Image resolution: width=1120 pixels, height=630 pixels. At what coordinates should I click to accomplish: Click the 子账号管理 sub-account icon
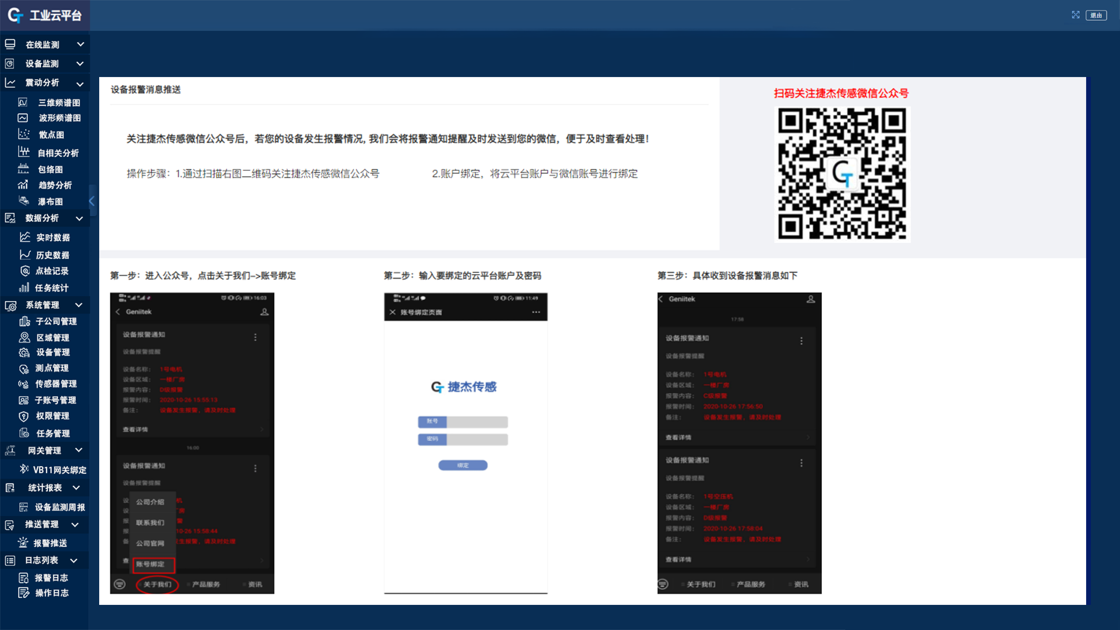[24, 400]
